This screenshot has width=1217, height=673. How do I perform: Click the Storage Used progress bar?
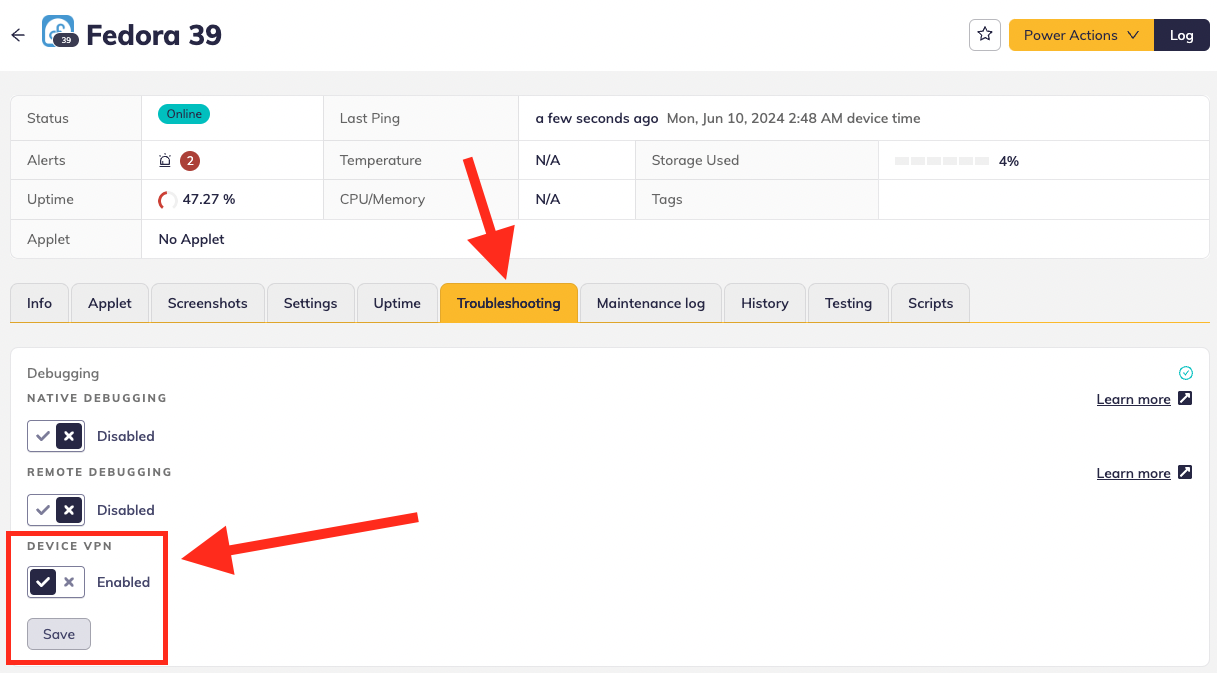(x=941, y=161)
